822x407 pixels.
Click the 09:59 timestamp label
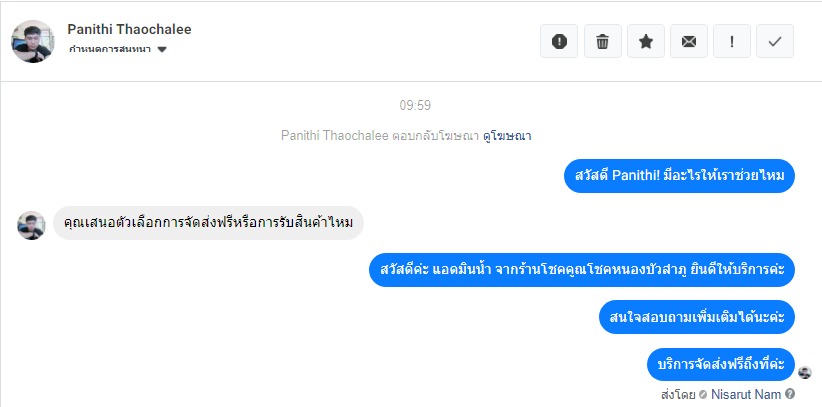point(415,105)
